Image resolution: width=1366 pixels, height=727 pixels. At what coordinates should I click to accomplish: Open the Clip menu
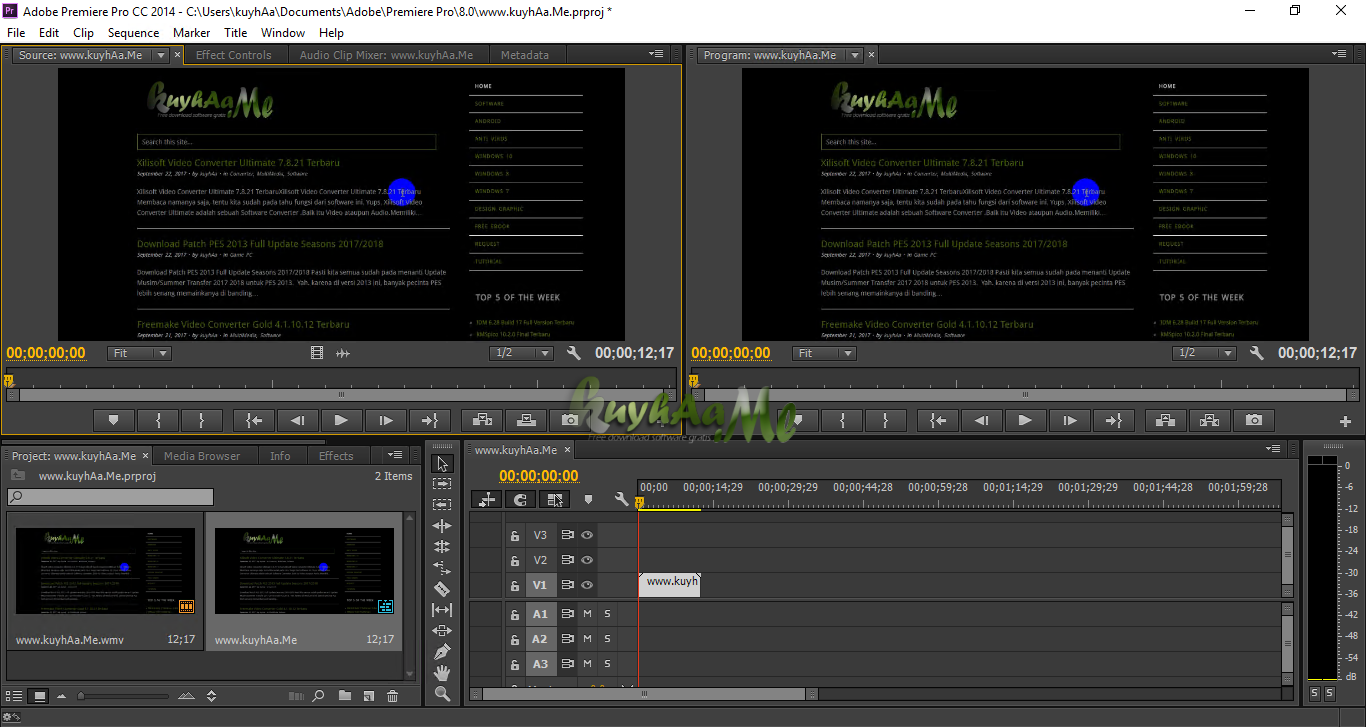click(x=83, y=33)
